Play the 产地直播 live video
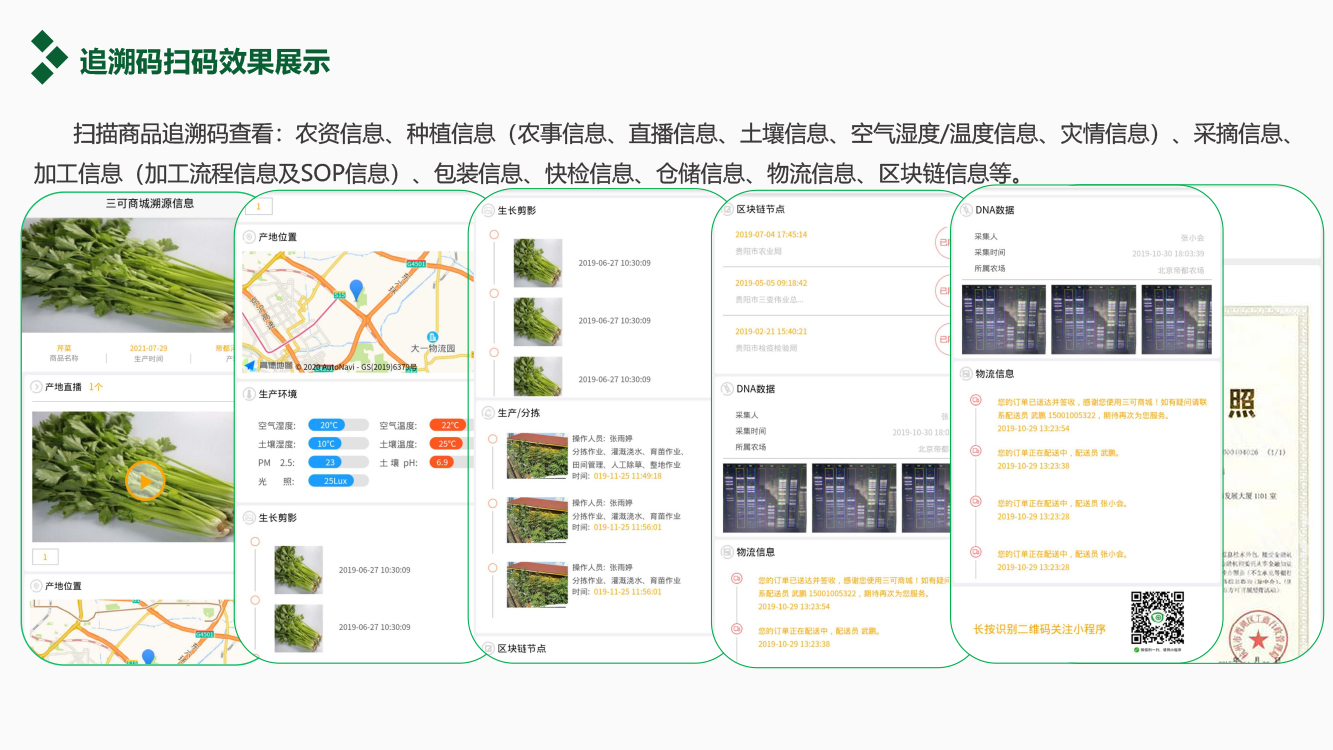The width and height of the screenshot is (1333, 750). 145,481
